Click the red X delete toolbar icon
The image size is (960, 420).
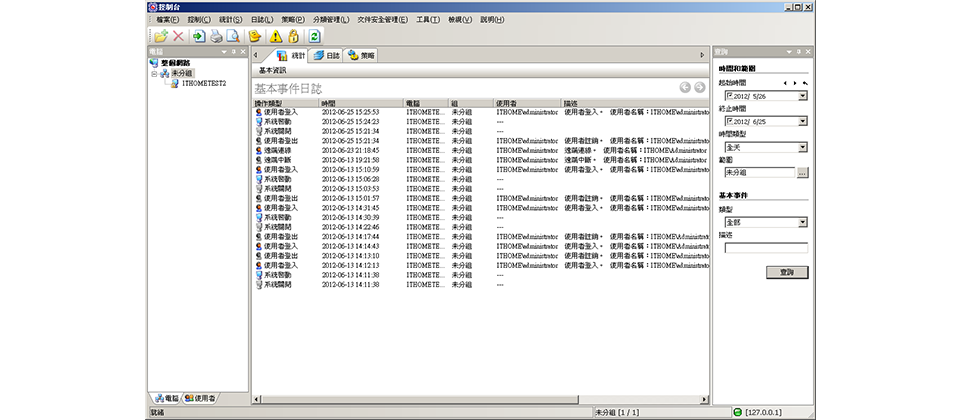tap(178, 36)
